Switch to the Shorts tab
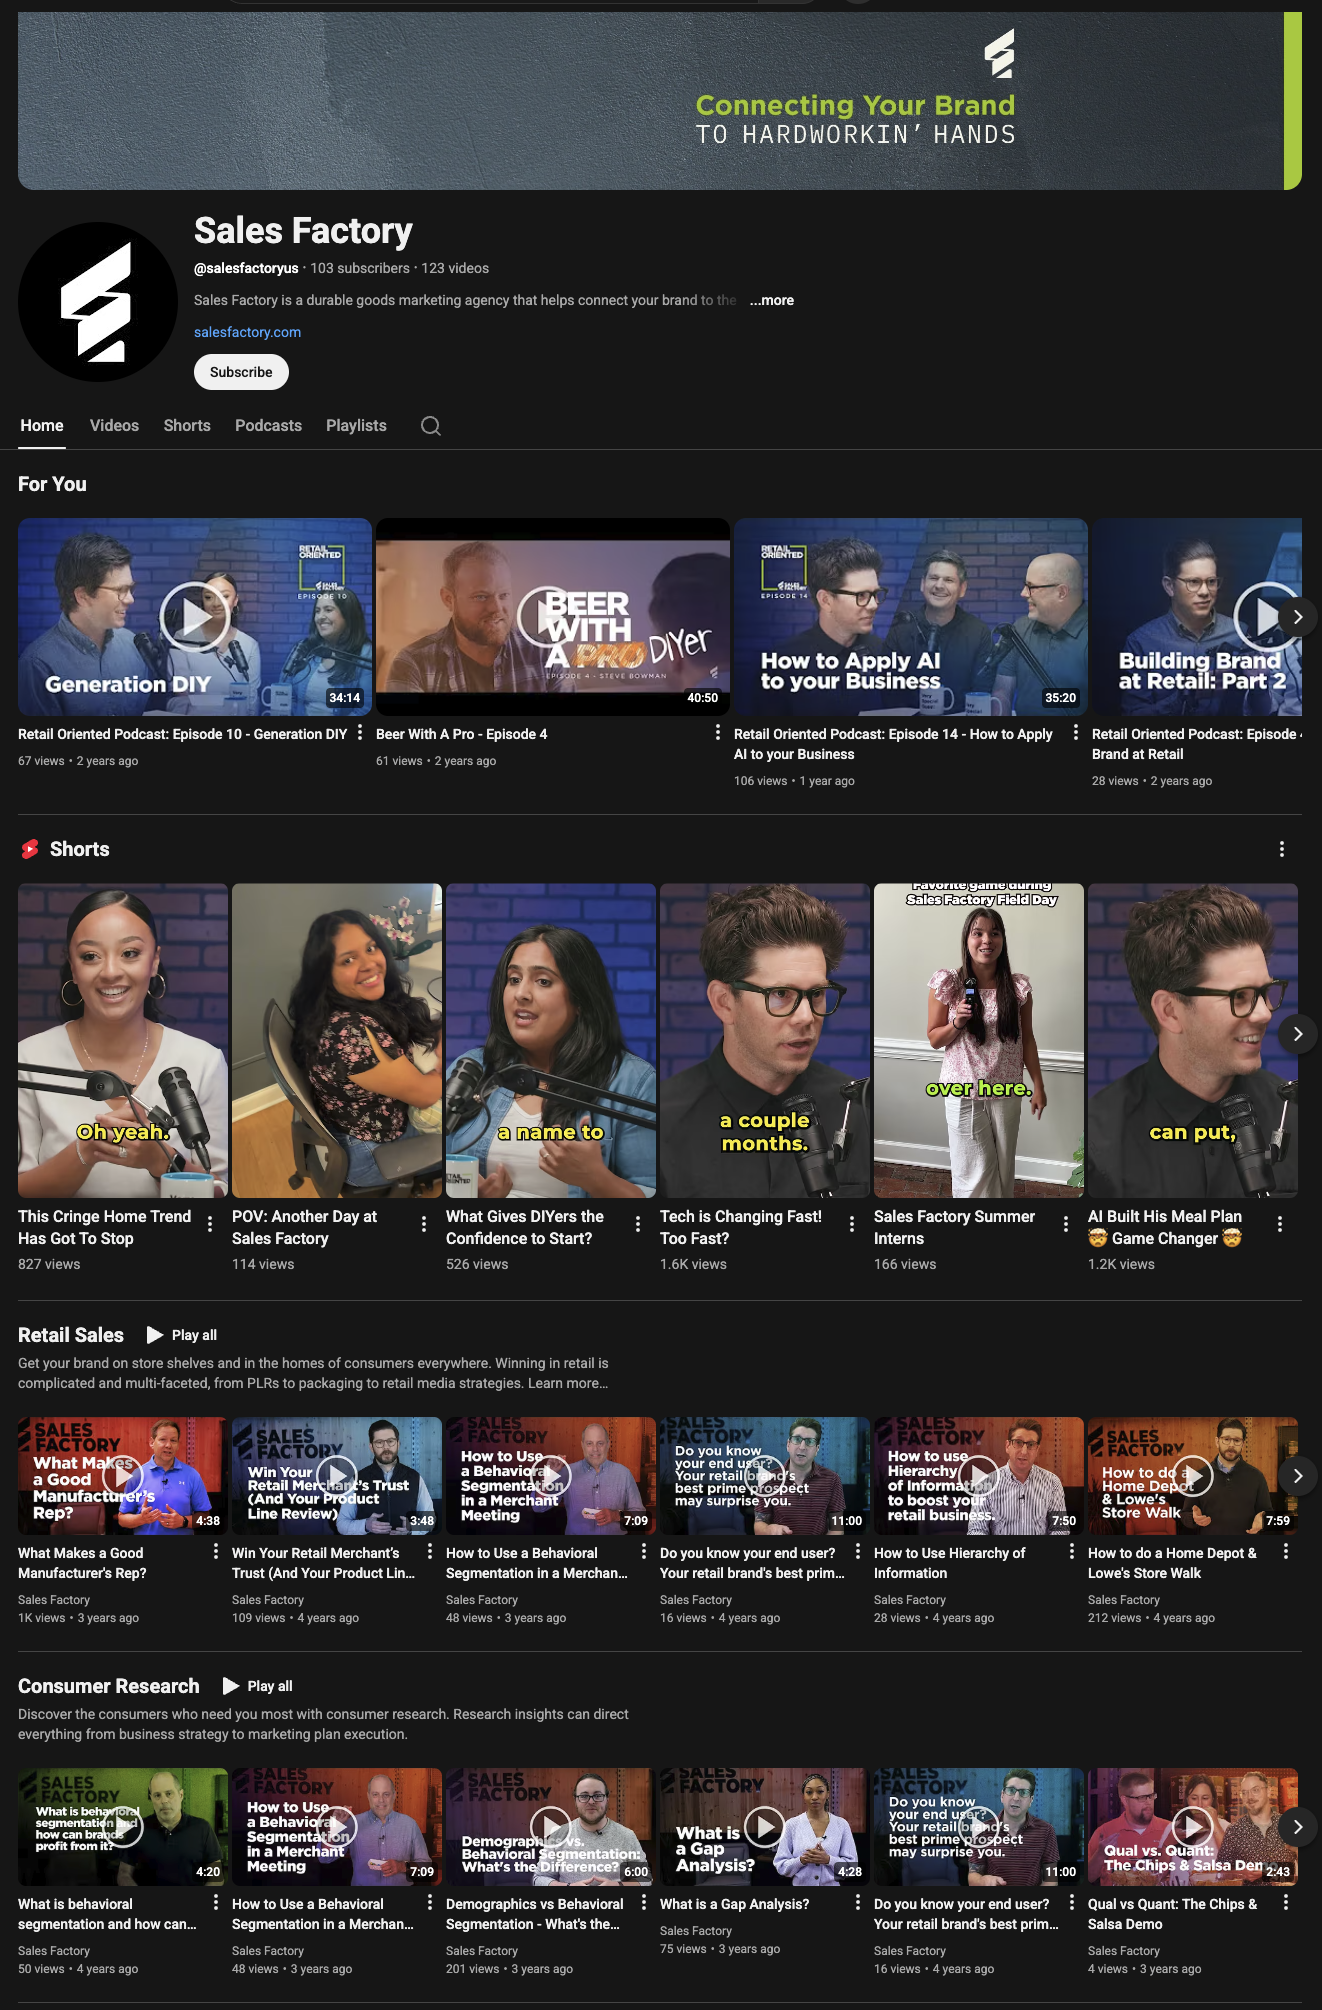The width and height of the screenshot is (1322, 2010). tap(187, 426)
